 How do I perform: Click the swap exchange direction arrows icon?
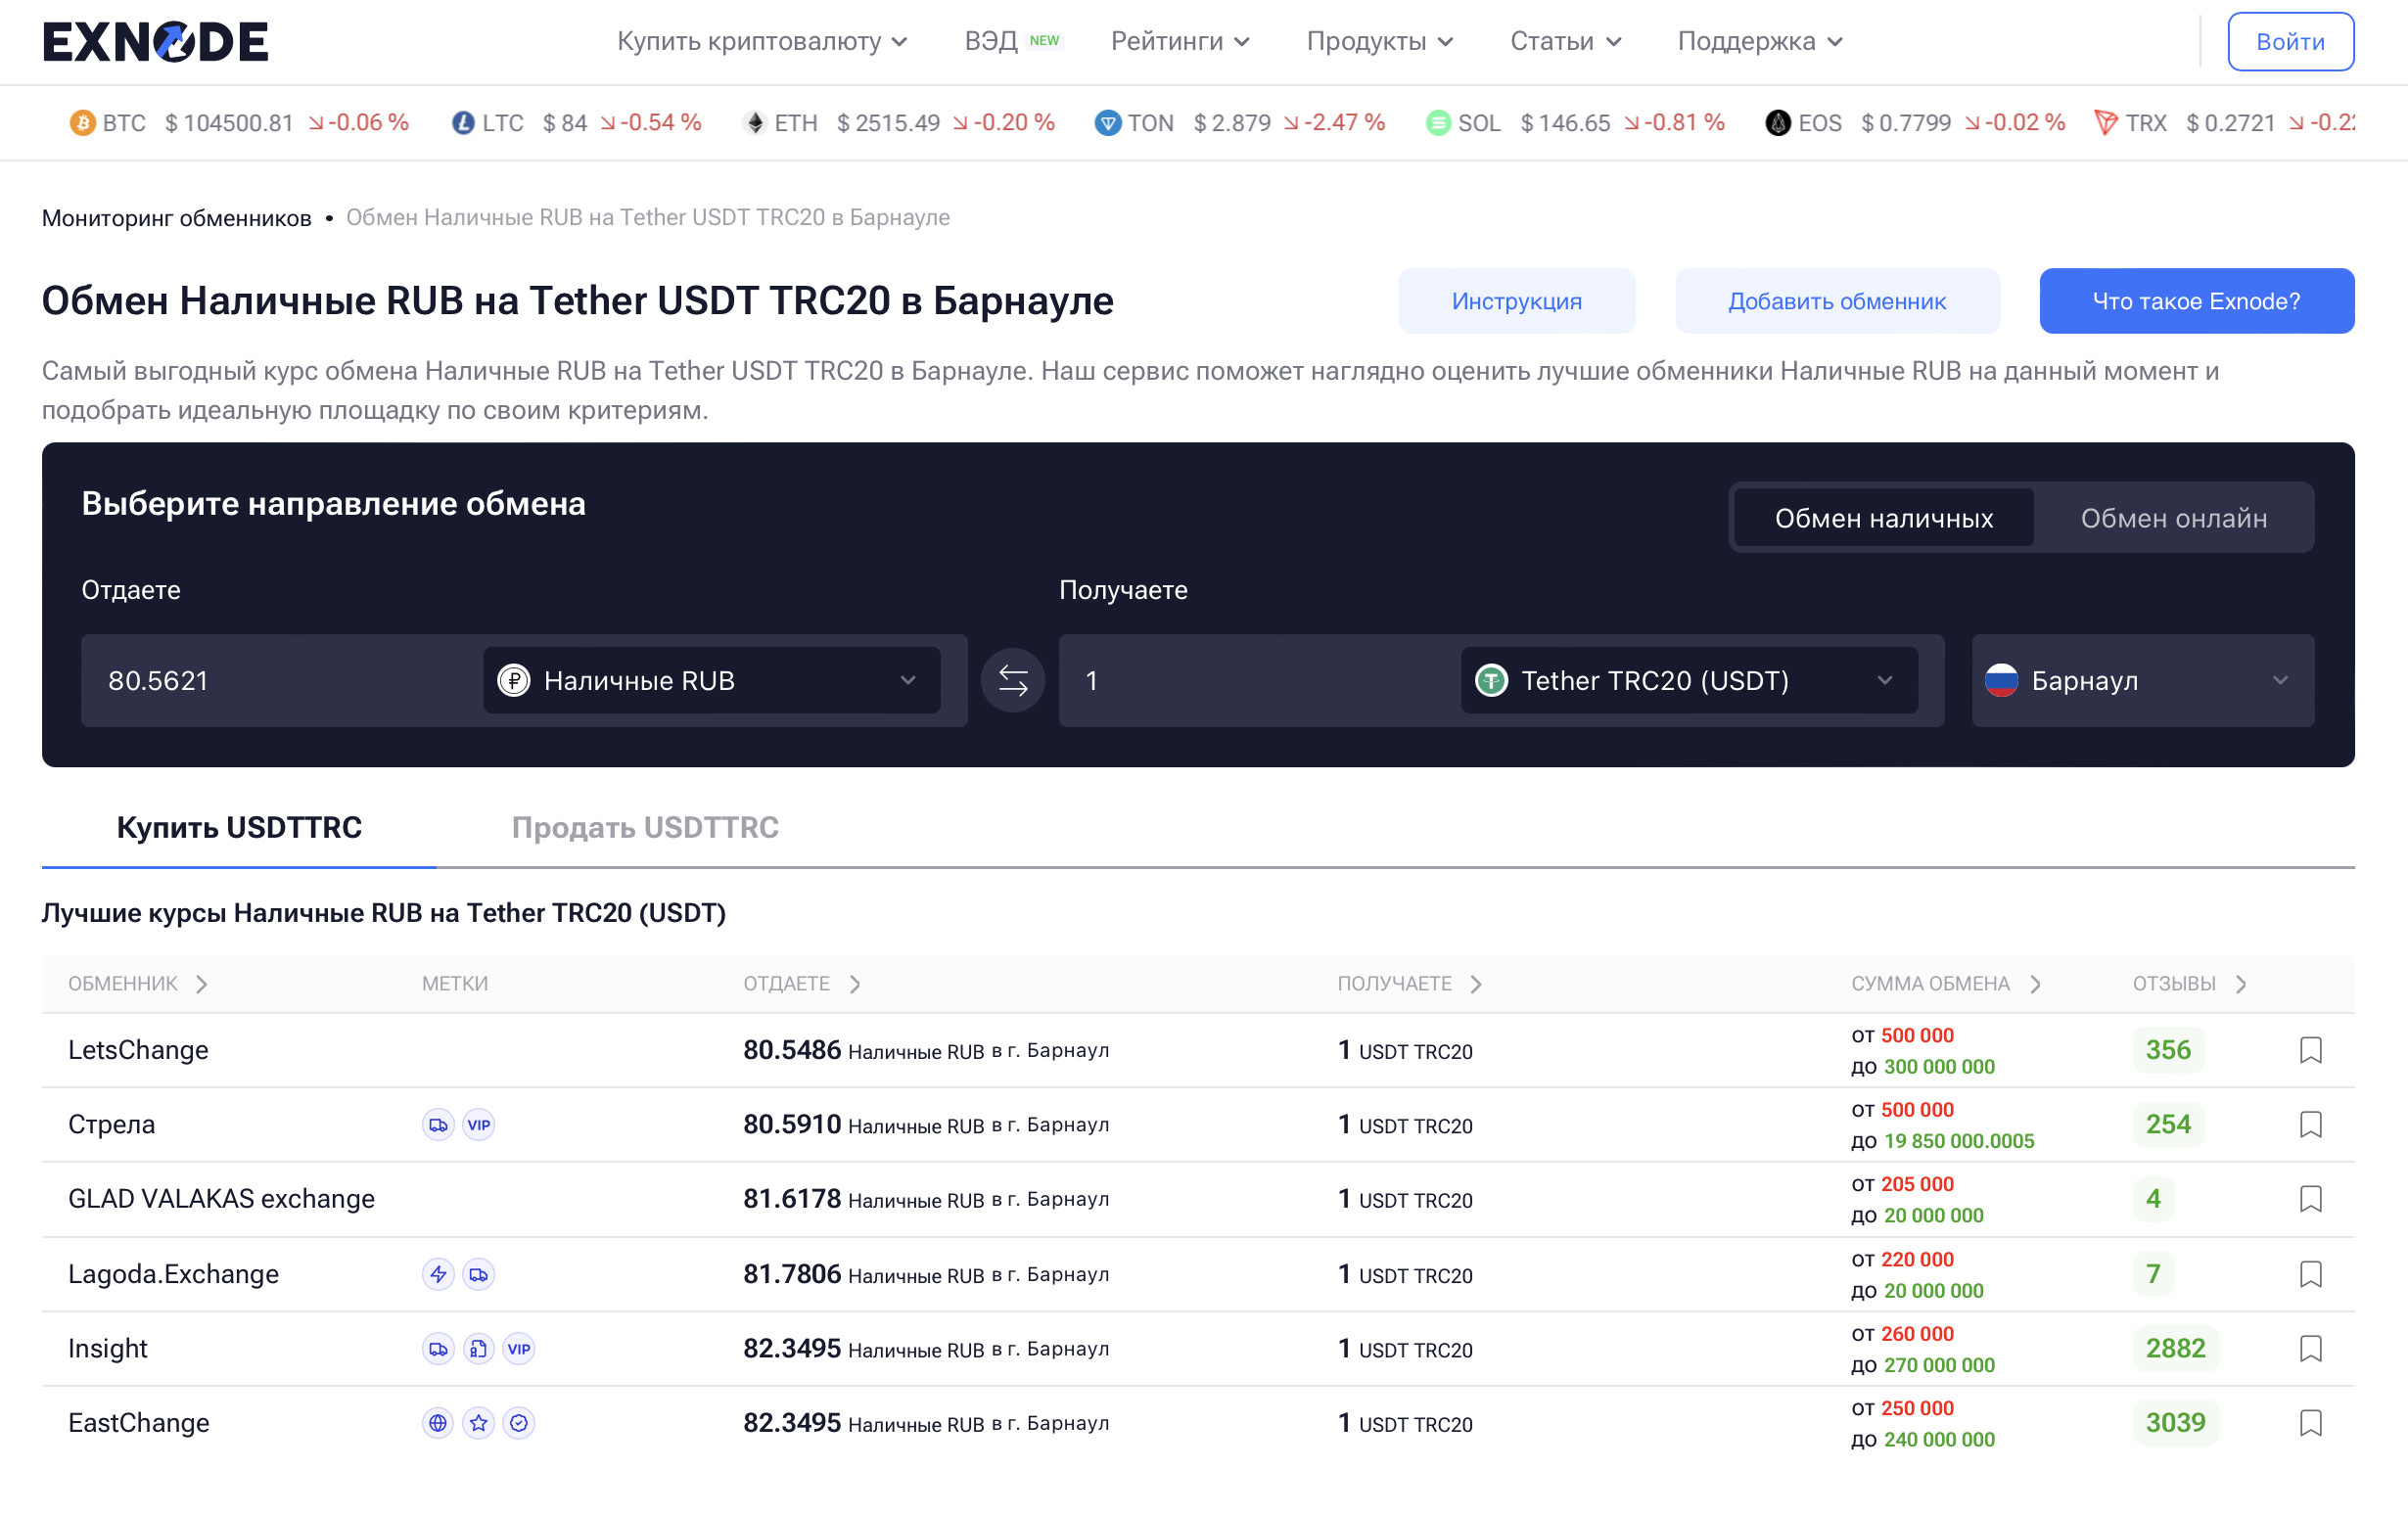pos(1012,681)
